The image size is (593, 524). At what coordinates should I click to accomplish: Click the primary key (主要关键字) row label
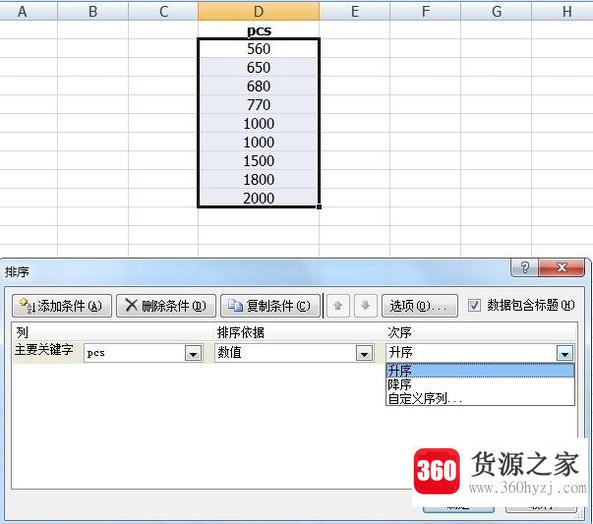(x=44, y=349)
